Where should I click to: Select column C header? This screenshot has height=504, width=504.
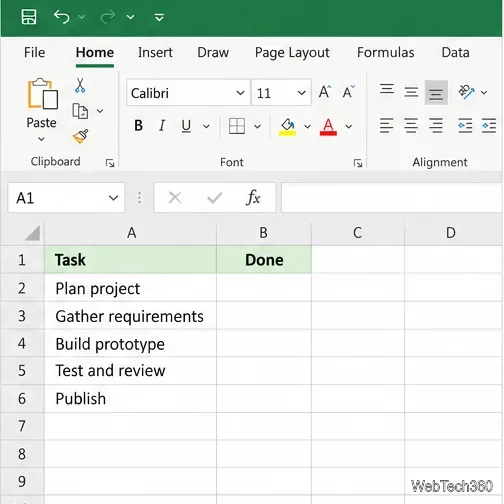pyautogui.click(x=358, y=233)
